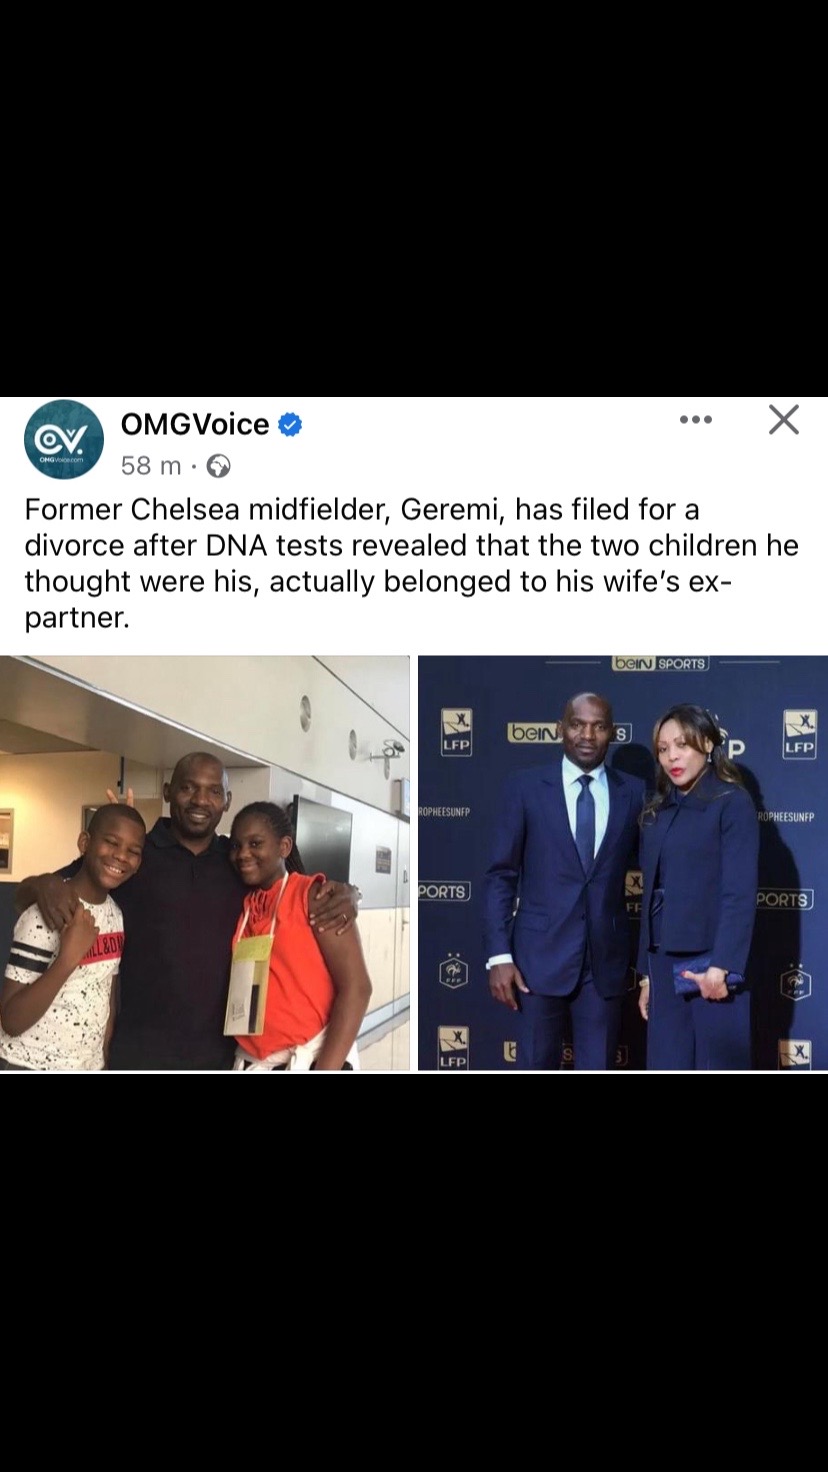Tap the globe public audience icon
The image size is (828, 1472).
point(217,466)
